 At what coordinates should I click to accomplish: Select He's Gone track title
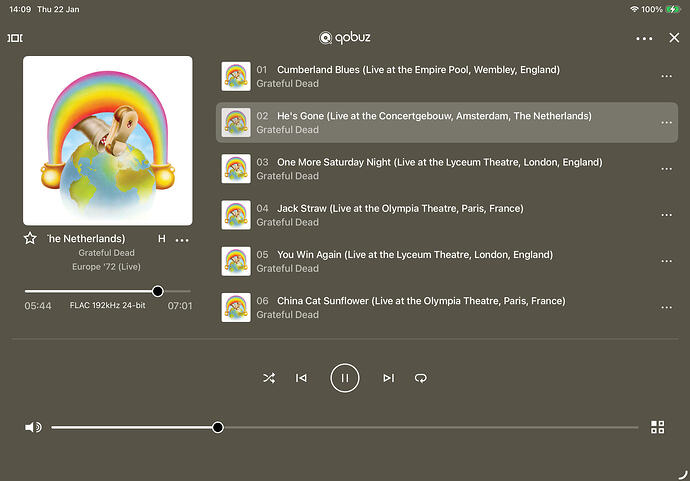point(434,116)
